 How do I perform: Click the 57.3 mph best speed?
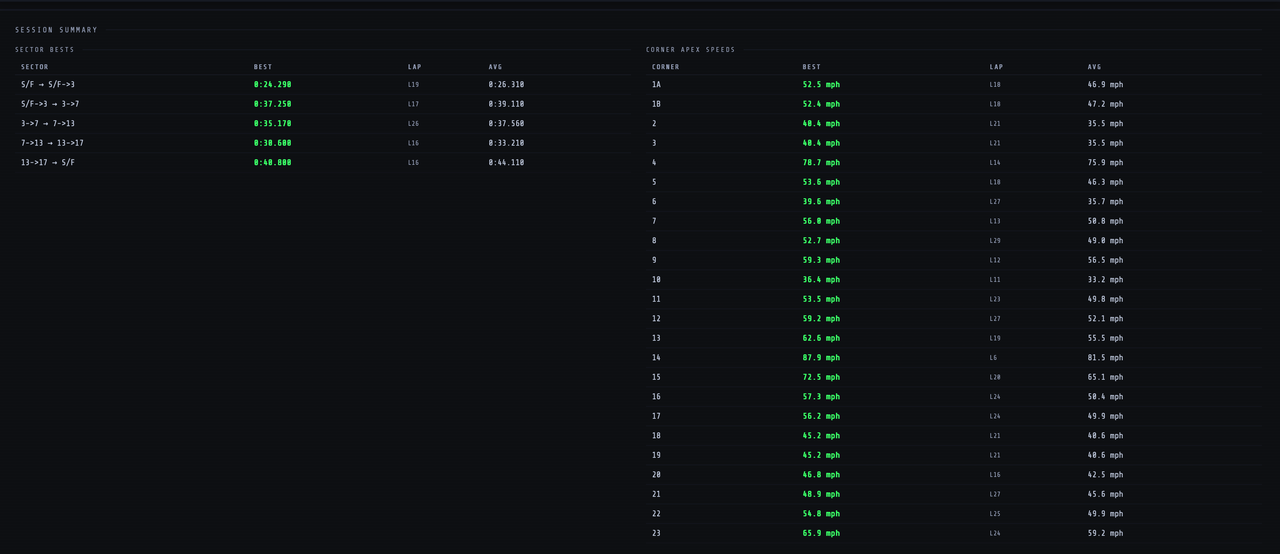click(x=821, y=397)
